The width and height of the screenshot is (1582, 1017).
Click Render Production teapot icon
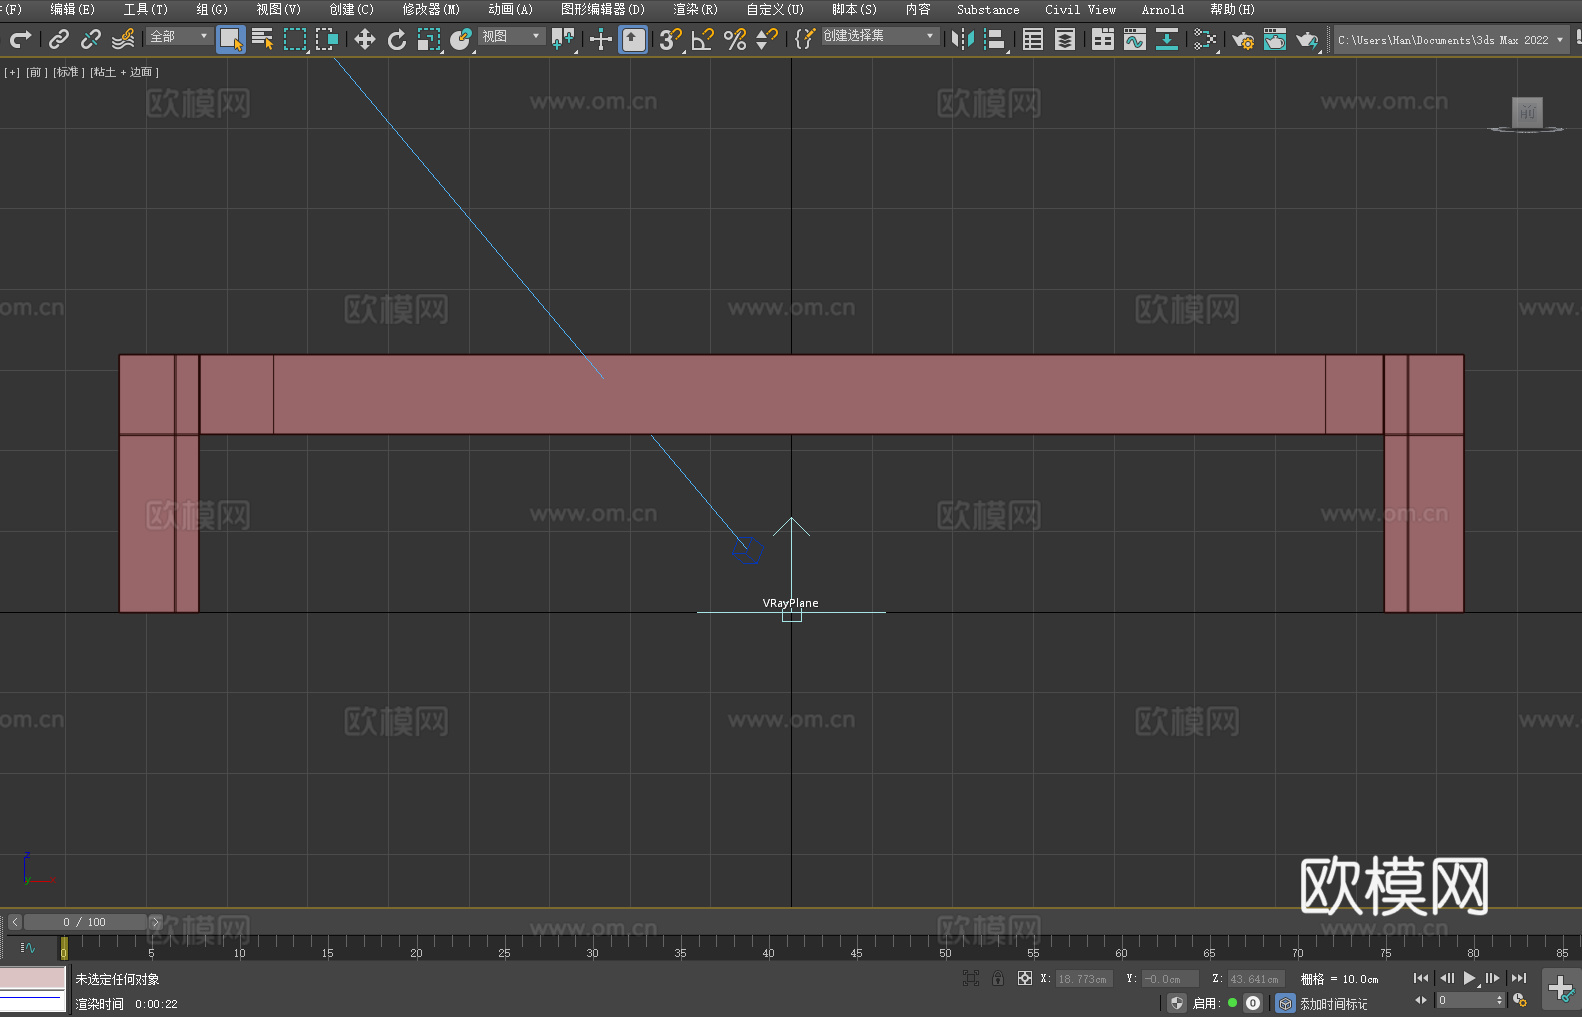[x=1307, y=39]
